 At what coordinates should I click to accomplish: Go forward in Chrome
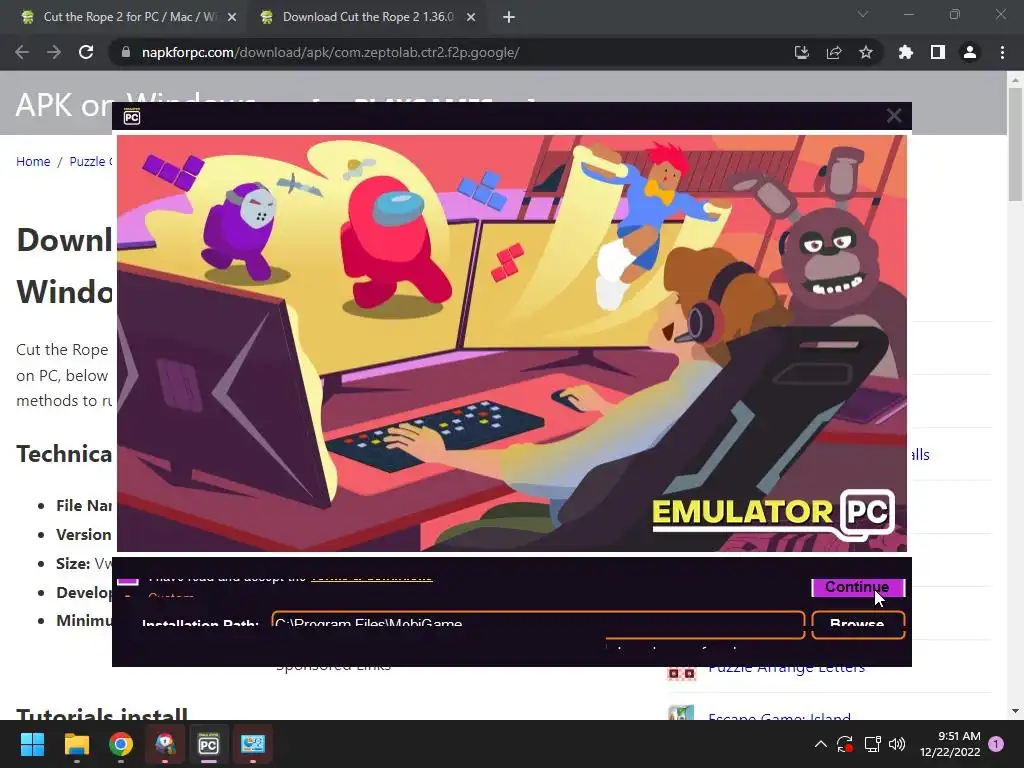point(54,52)
